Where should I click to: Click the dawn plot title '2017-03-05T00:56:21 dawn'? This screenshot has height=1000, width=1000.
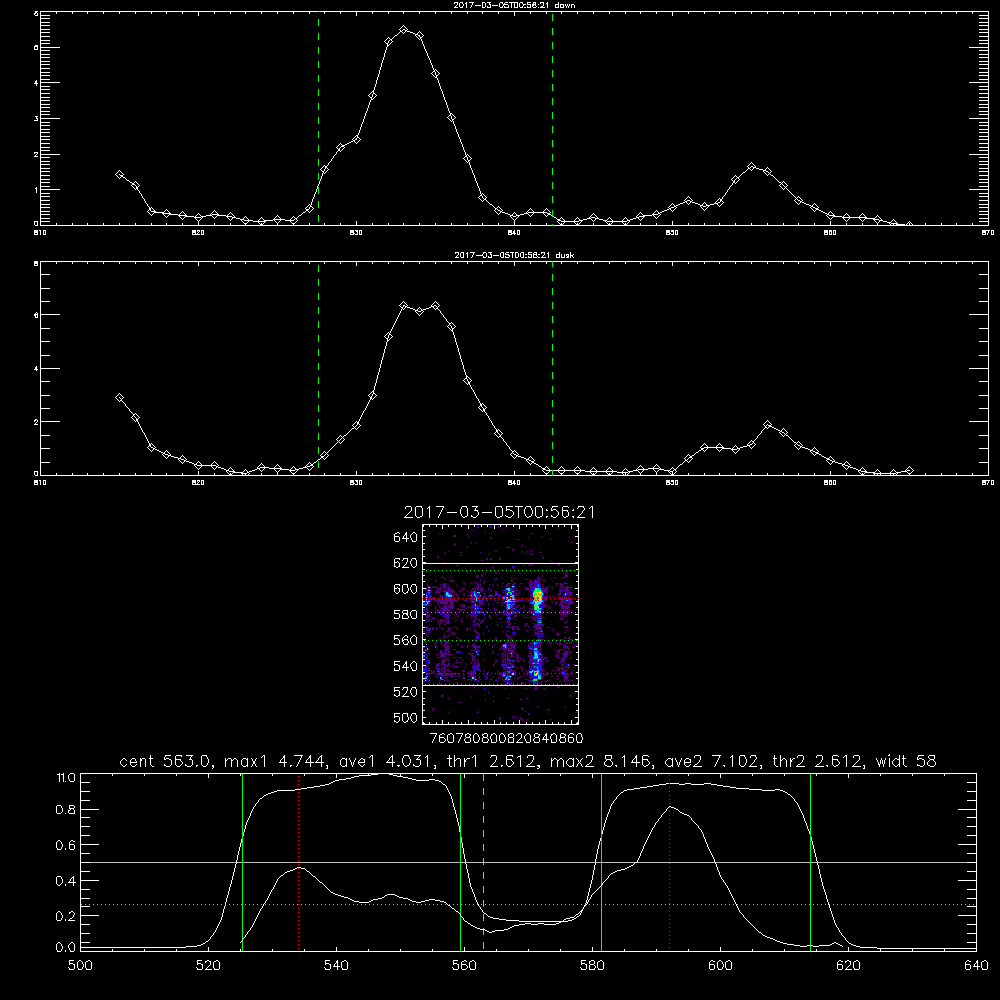(x=515, y=5)
